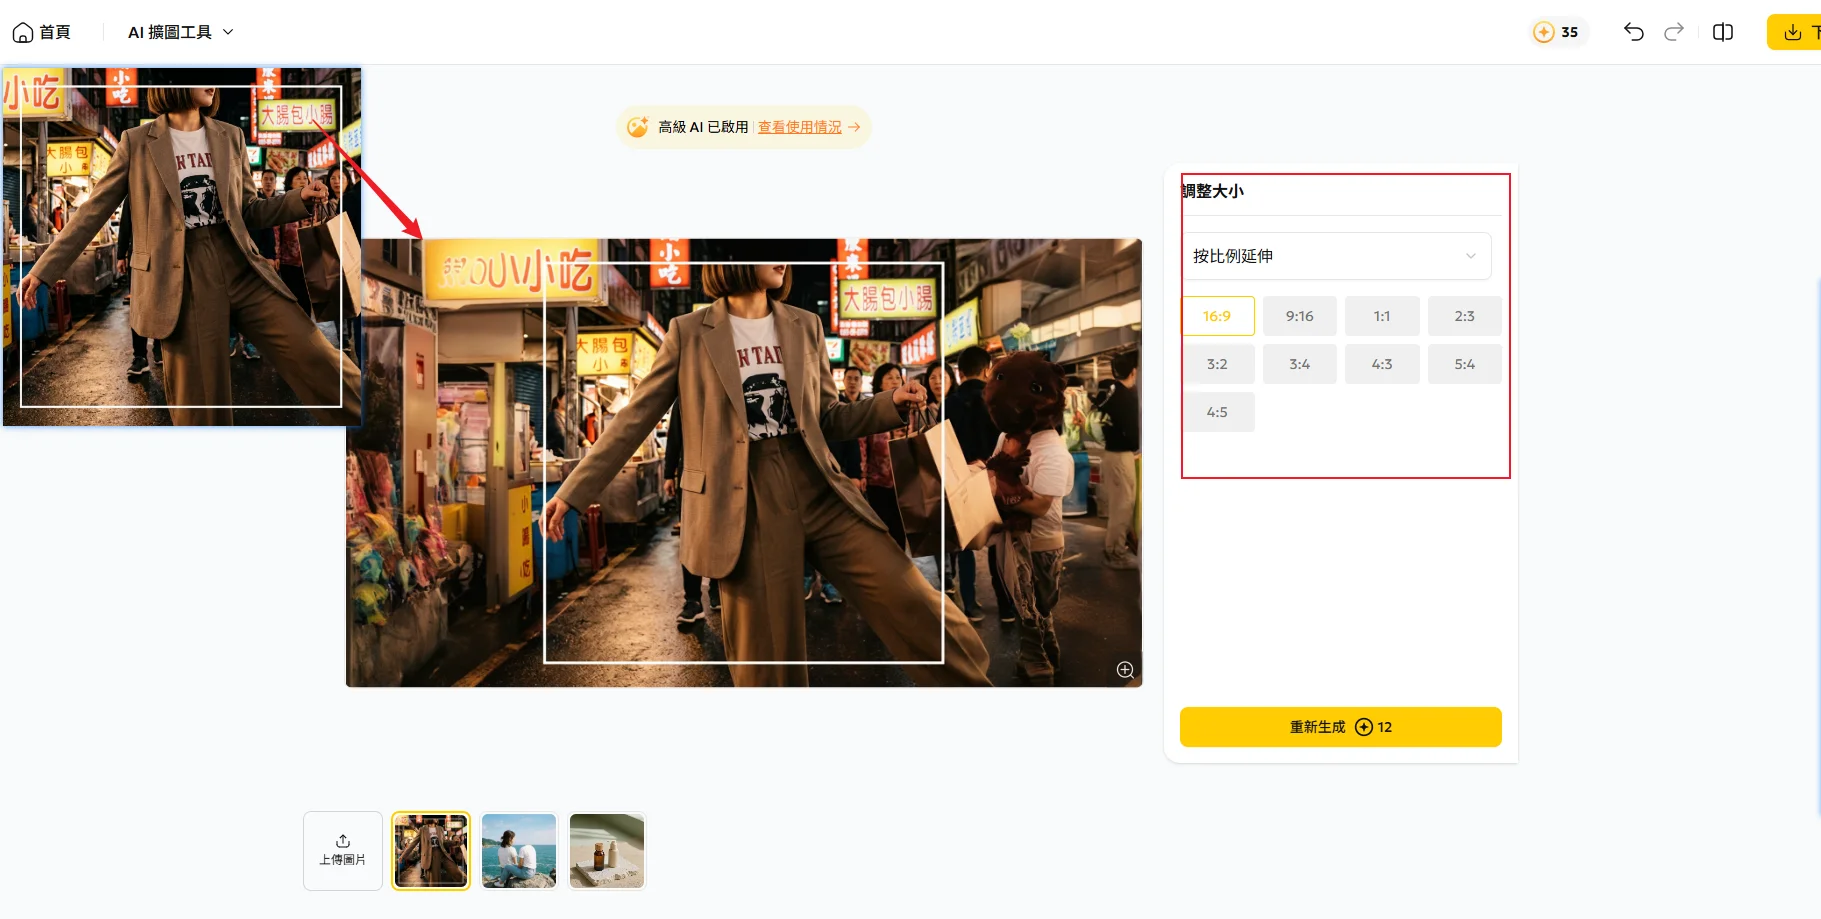
Task: Choose the 1:1 square ratio
Action: coord(1381,316)
